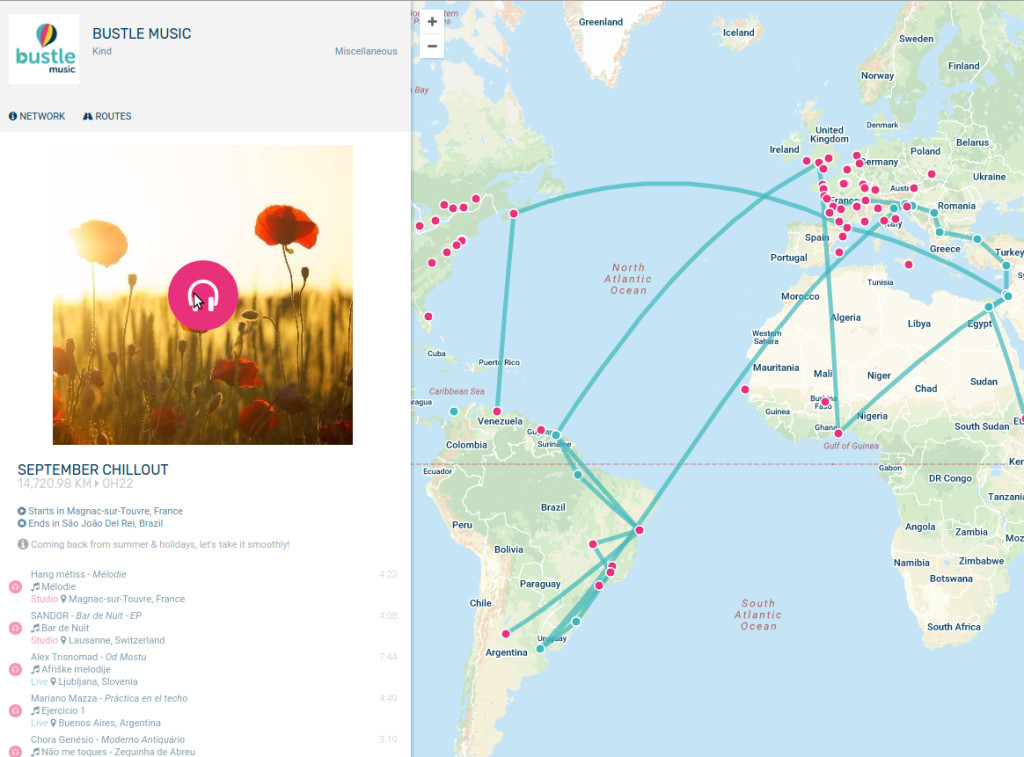Click 'Ends in São João Del Rei, Brazil' text
Image resolution: width=1024 pixels, height=757 pixels.
pyautogui.click(x=95, y=523)
